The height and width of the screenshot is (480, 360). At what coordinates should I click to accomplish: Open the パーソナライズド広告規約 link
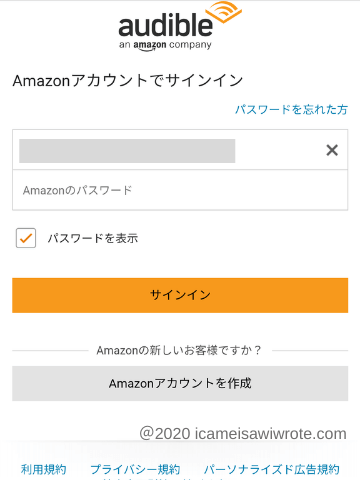tap(272, 469)
